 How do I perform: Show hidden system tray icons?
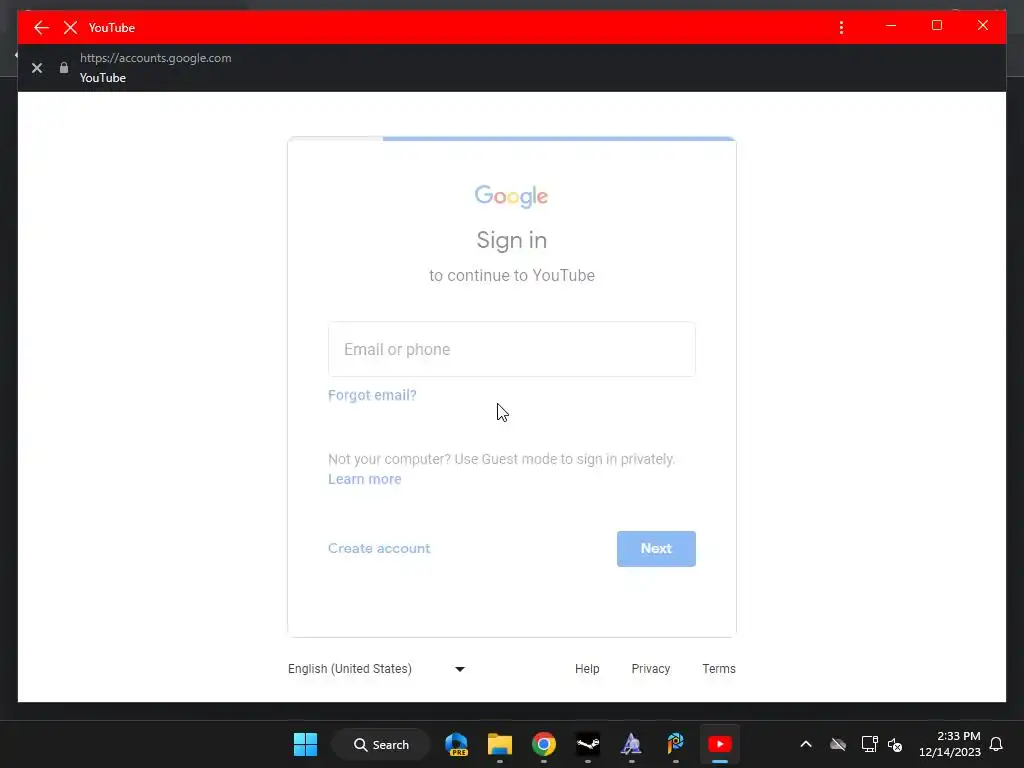coord(806,744)
